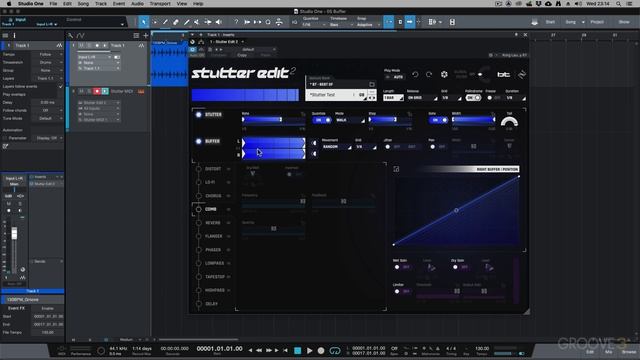640x360 pixels.
Task: Enable the Buffer Pan switch
Action: point(437,147)
